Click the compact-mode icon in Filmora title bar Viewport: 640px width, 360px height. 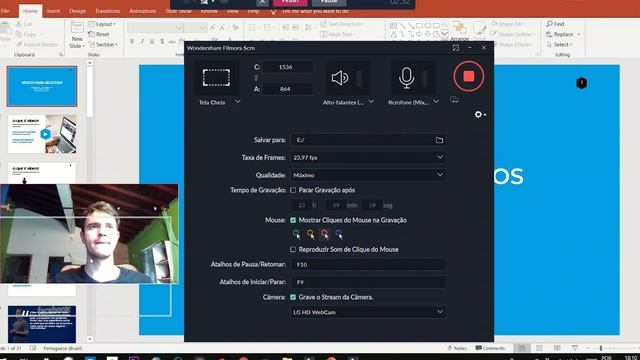[x=456, y=48]
